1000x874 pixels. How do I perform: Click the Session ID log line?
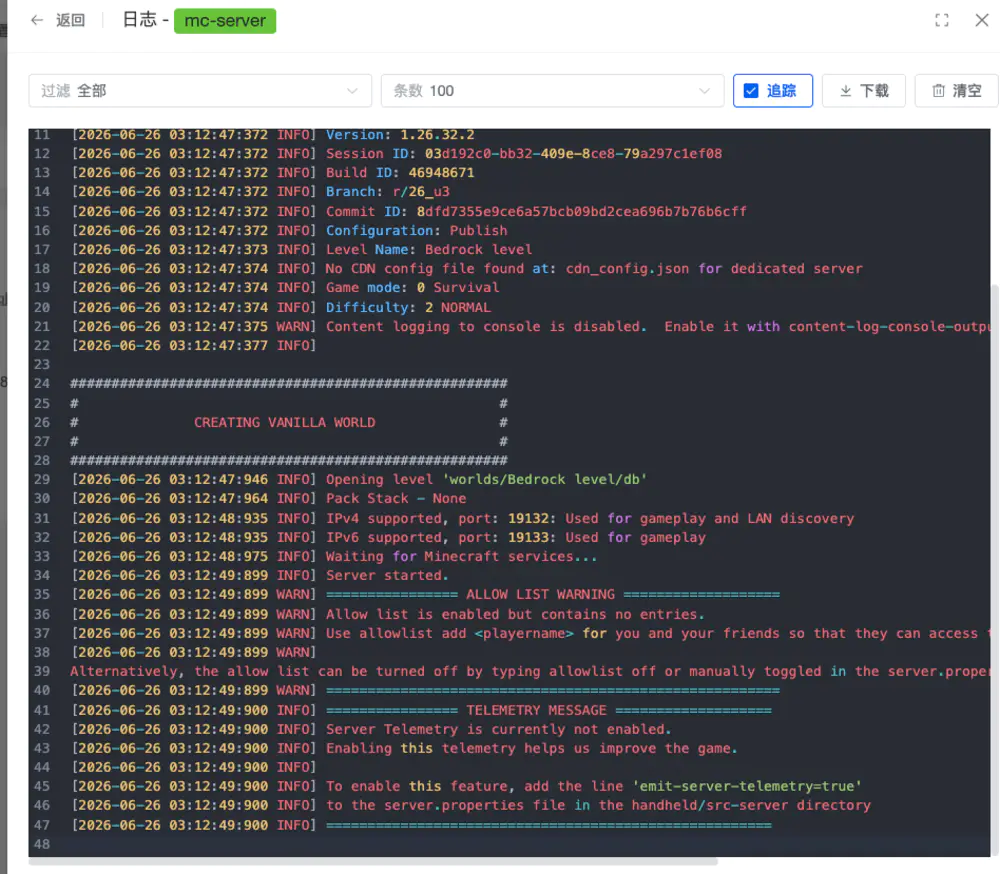tap(397, 154)
